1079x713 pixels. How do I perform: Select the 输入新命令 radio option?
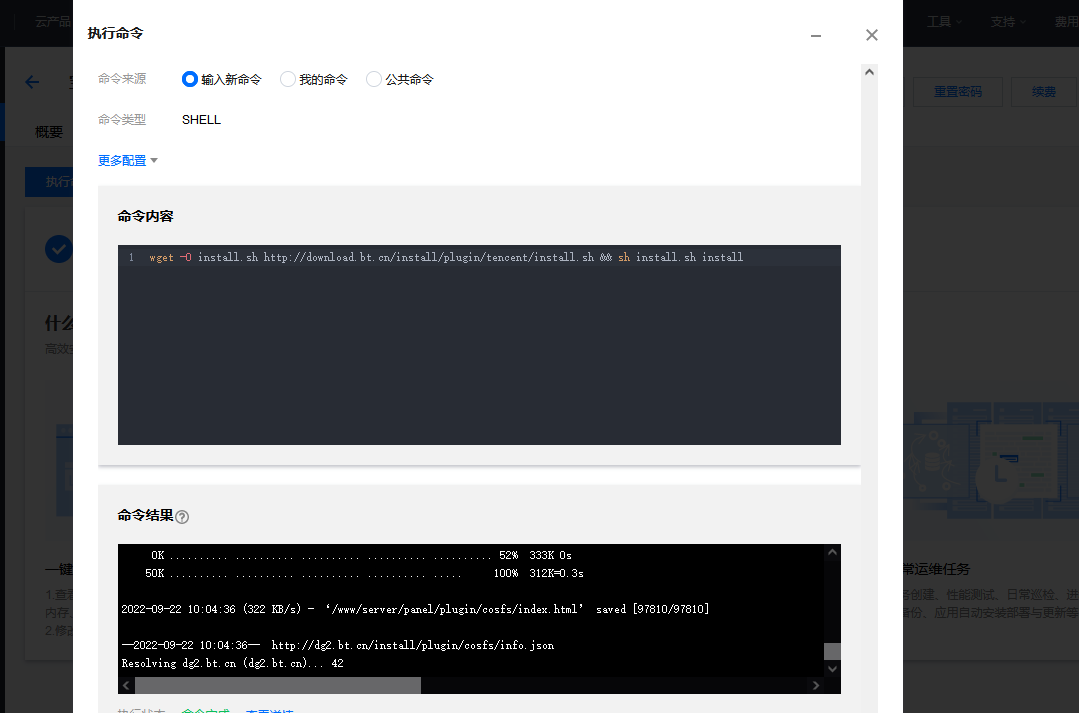point(190,79)
